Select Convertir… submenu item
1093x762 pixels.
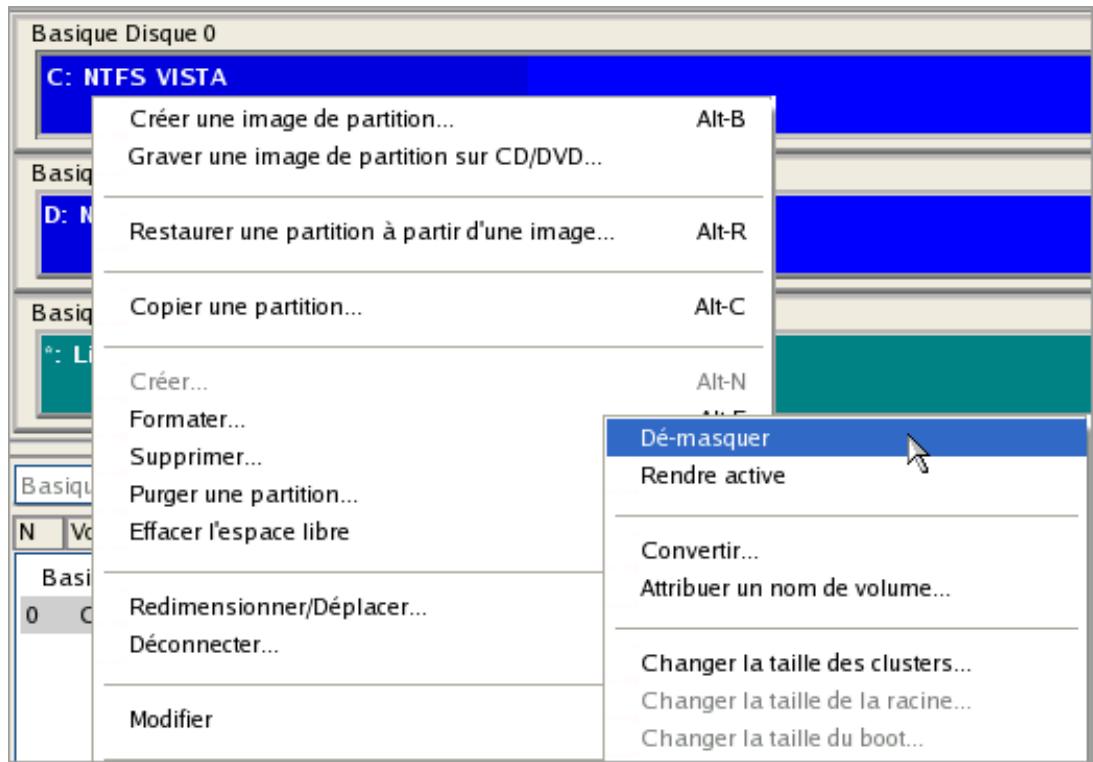846,551
